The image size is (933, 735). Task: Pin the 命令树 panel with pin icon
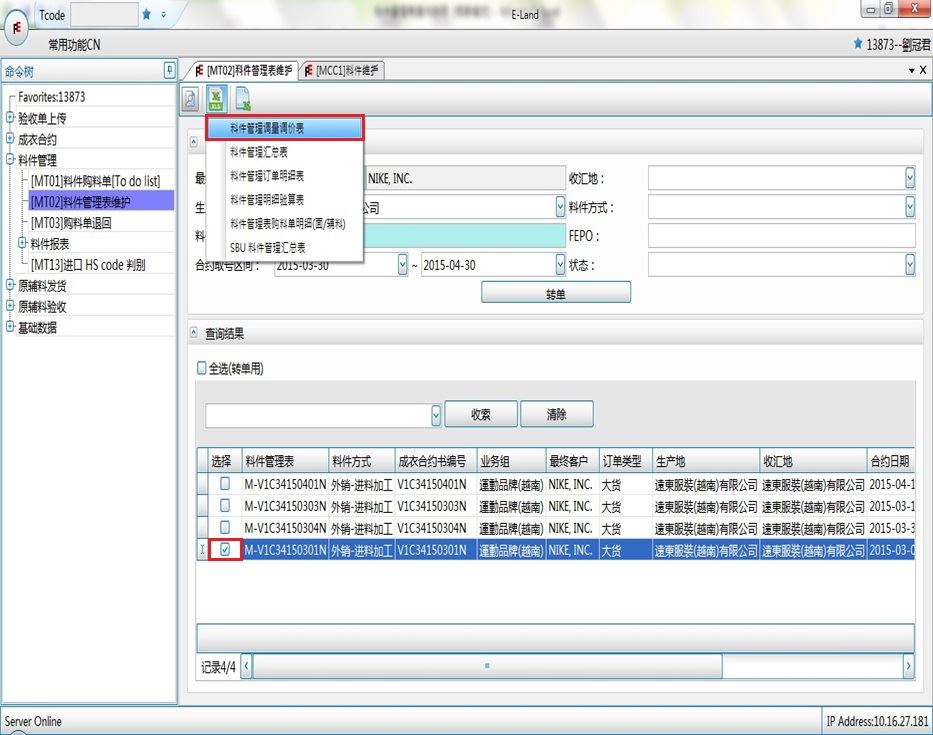[169, 70]
